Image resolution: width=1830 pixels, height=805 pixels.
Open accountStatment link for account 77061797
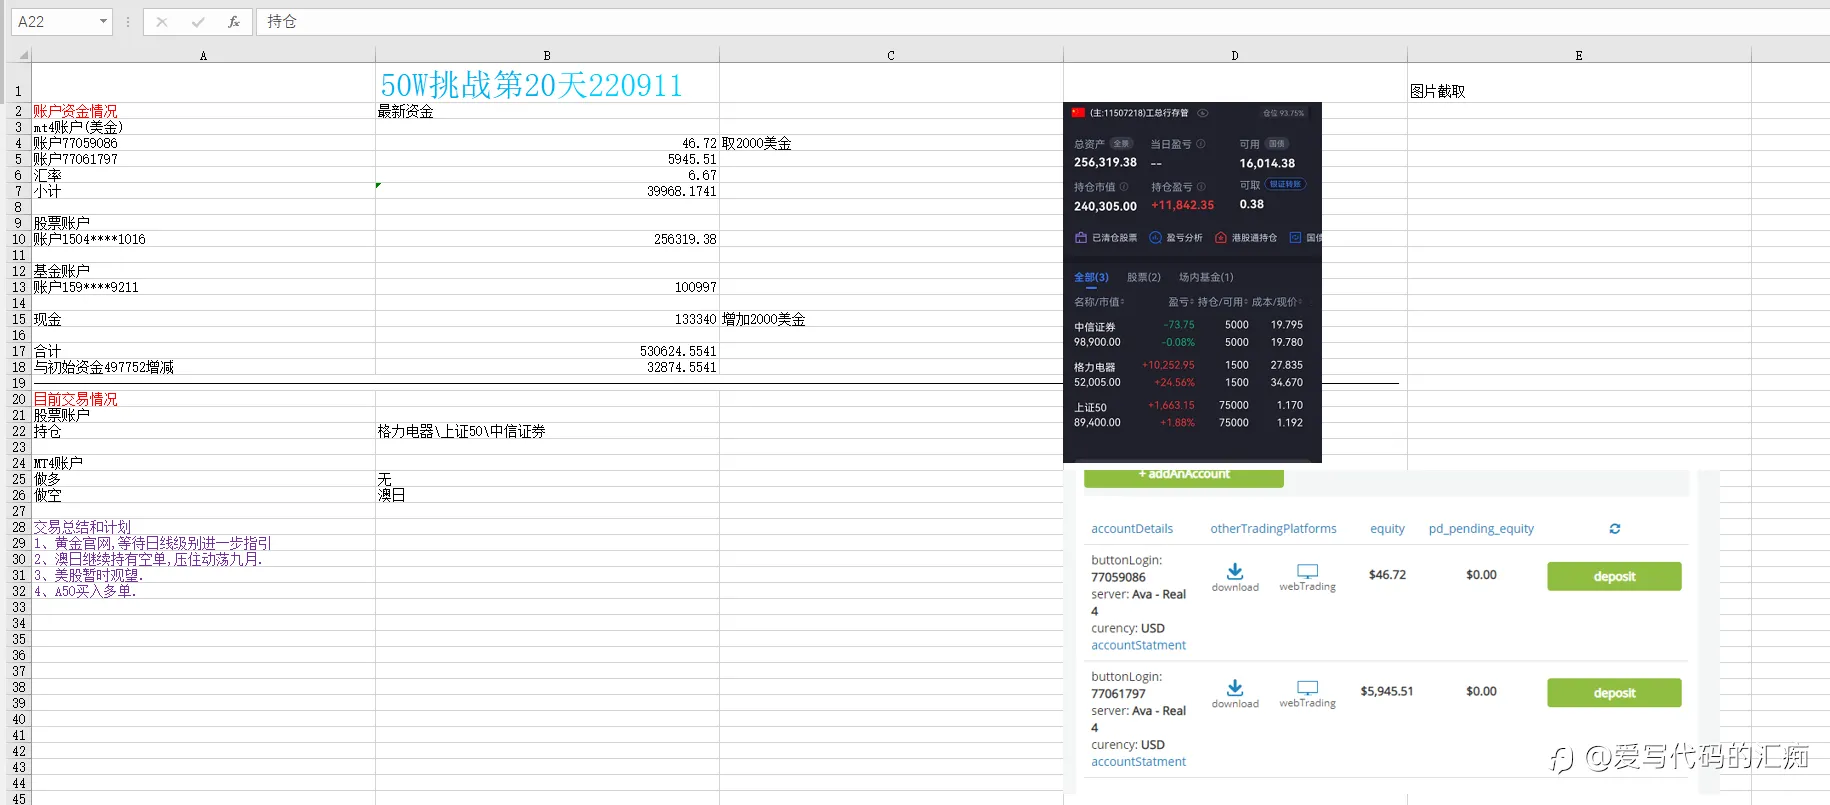1138,762
